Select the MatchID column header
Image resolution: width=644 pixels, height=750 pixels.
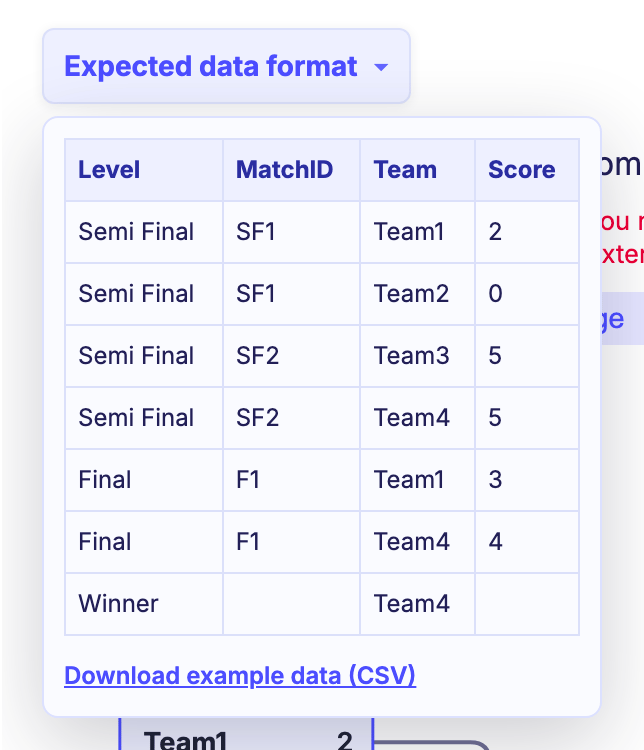tap(291, 170)
